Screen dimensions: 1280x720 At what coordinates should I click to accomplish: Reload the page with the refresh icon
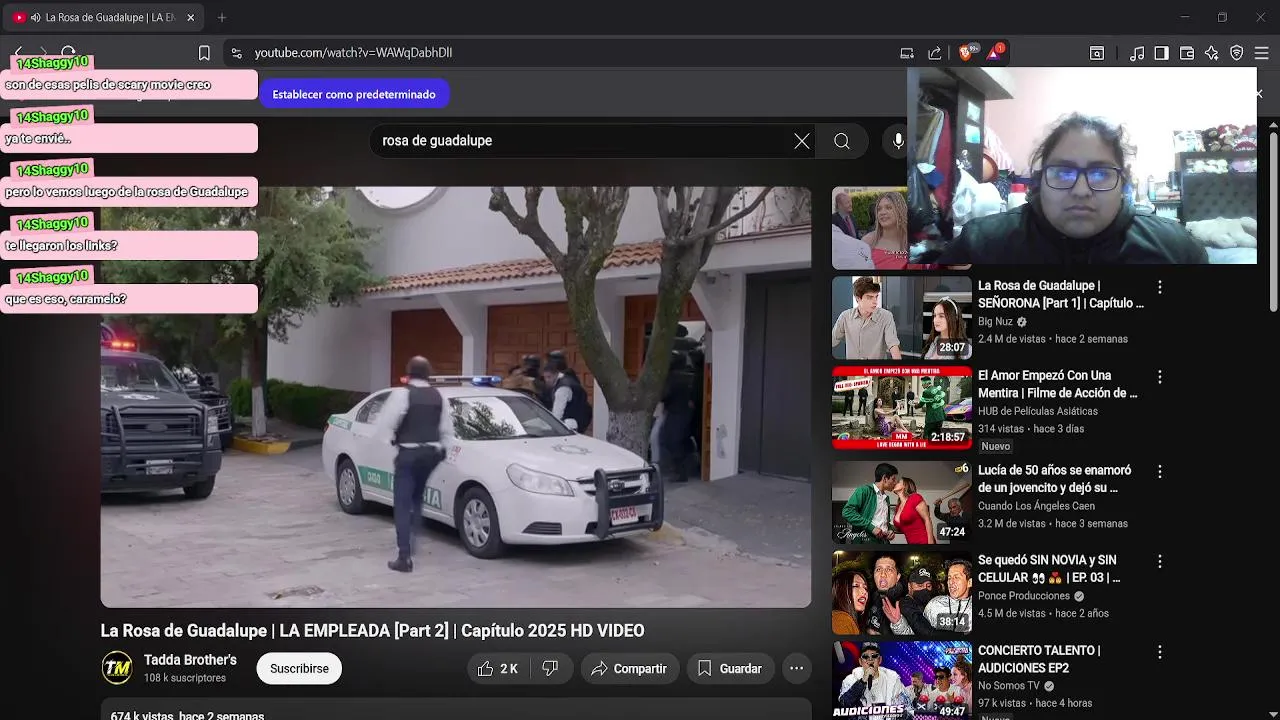pyautogui.click(x=68, y=52)
